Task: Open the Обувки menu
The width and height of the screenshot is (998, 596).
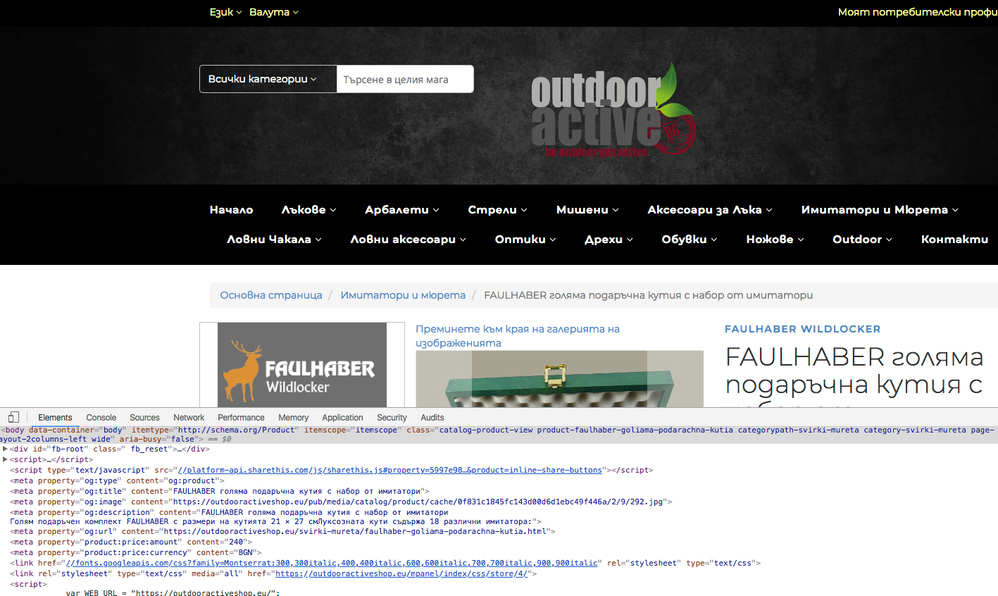Action: pos(689,239)
